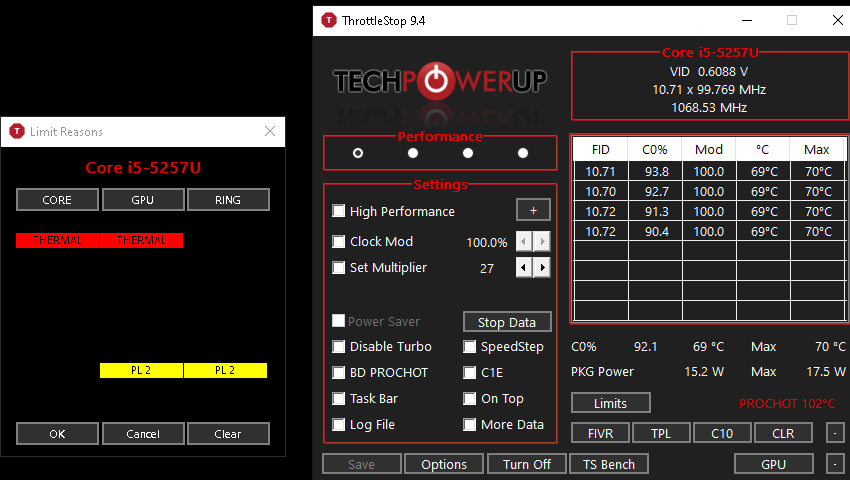Select the second Performance profile radio button
This screenshot has height=480, width=850.
tap(413, 153)
